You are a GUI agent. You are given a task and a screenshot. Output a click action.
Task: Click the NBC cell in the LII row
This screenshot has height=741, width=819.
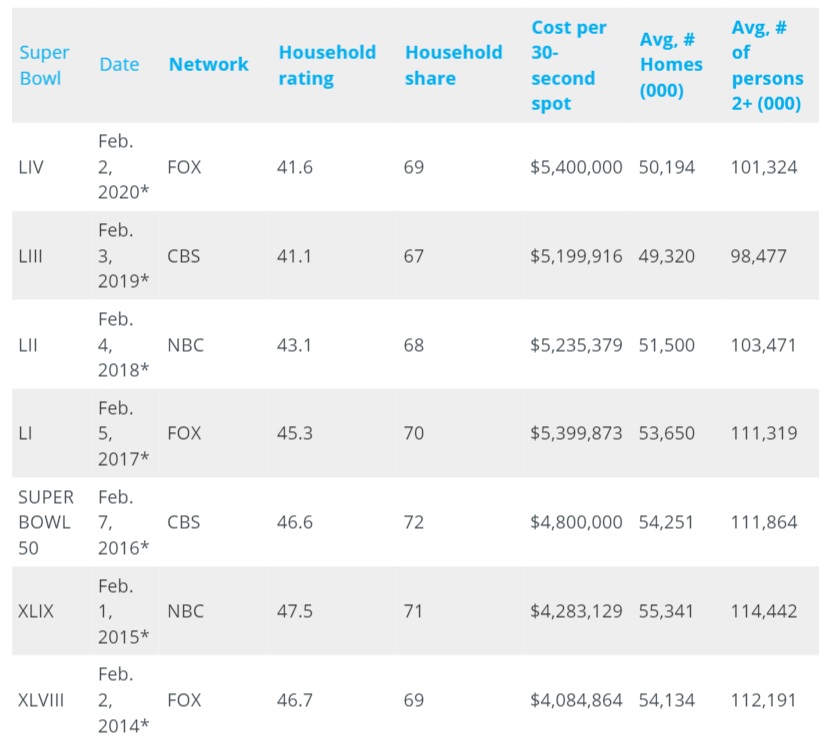185,345
